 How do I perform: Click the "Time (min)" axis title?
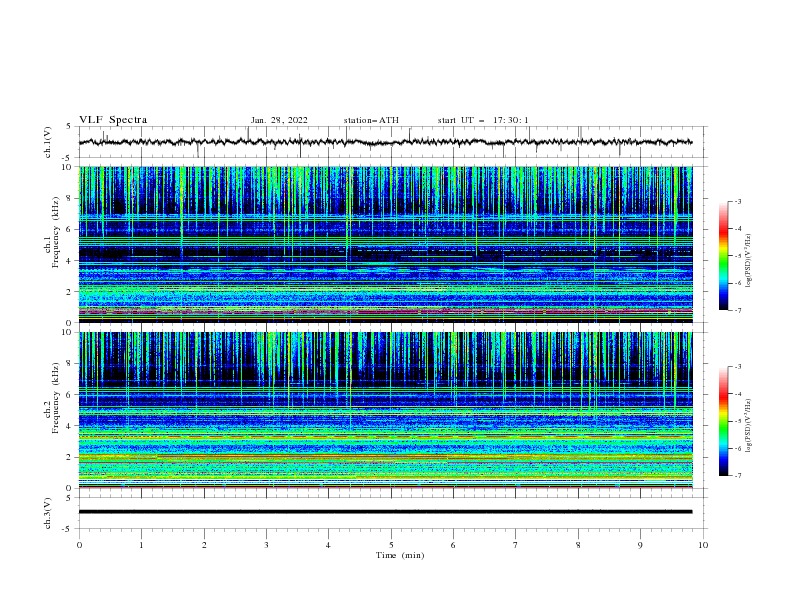point(400,555)
